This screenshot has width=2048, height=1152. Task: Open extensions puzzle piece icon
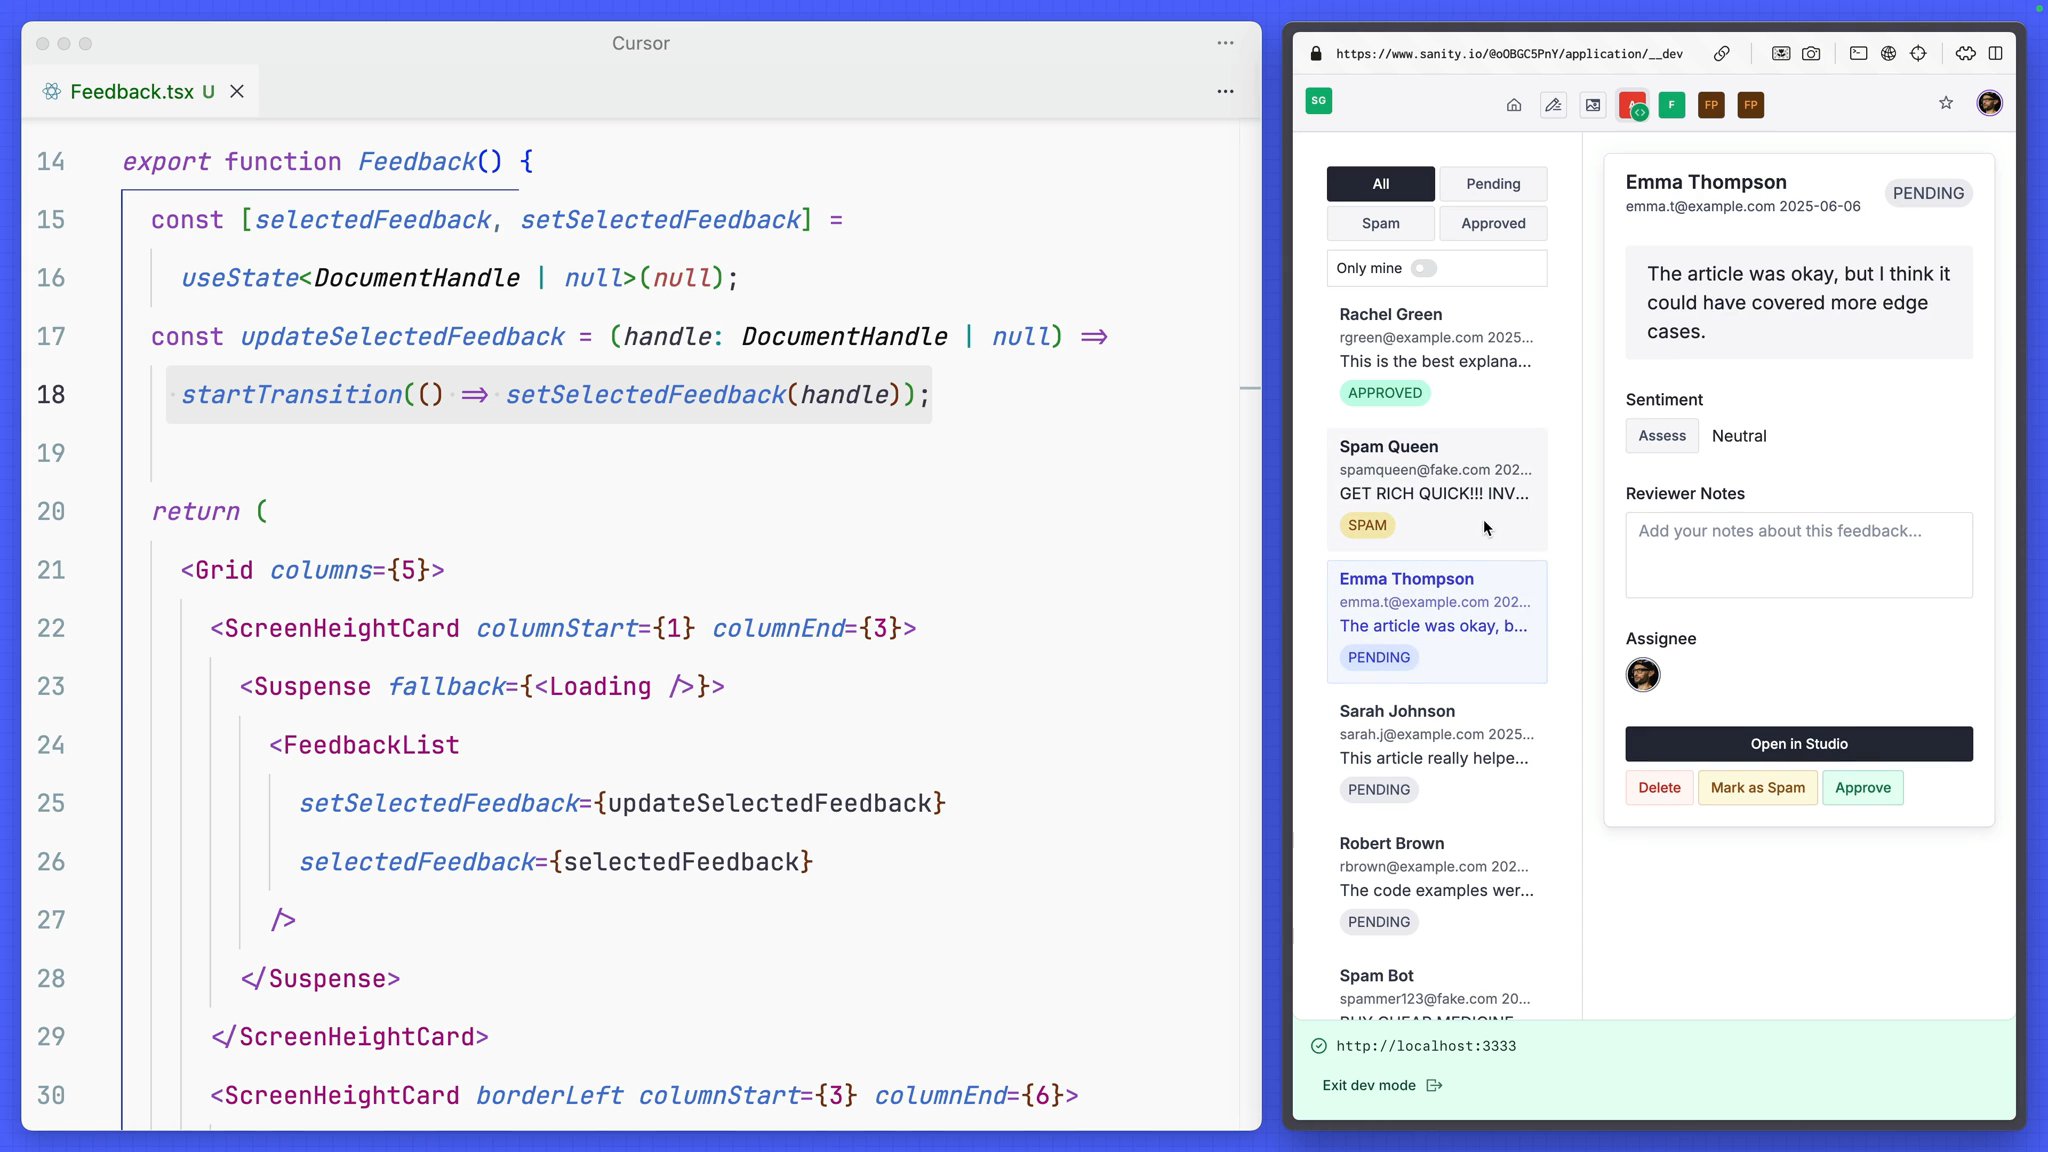click(1965, 54)
